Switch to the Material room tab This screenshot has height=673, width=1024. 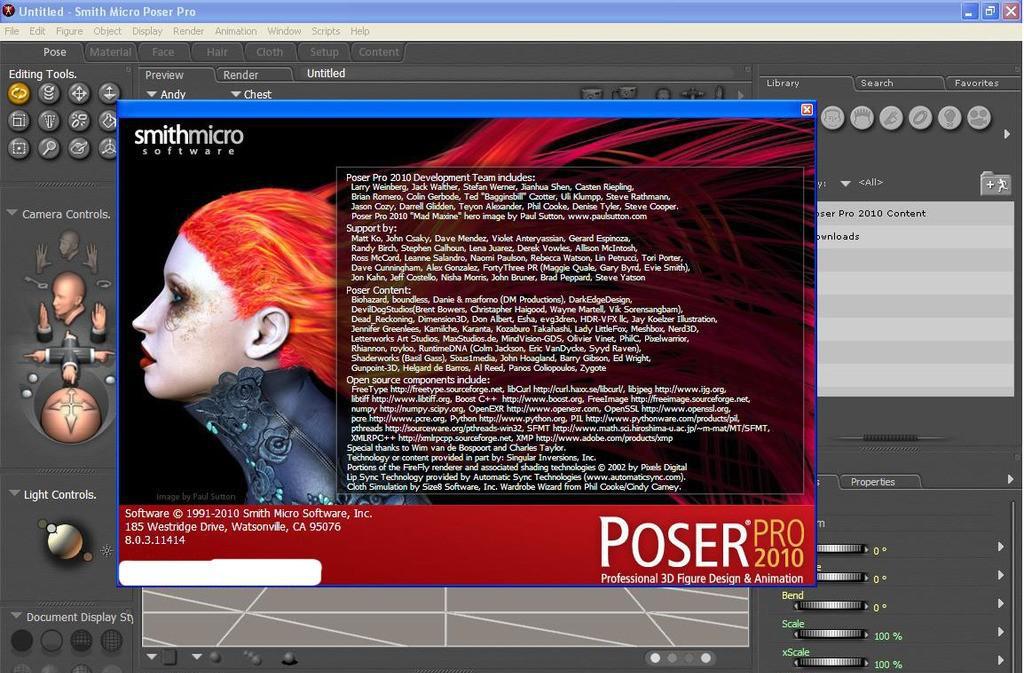coord(110,52)
